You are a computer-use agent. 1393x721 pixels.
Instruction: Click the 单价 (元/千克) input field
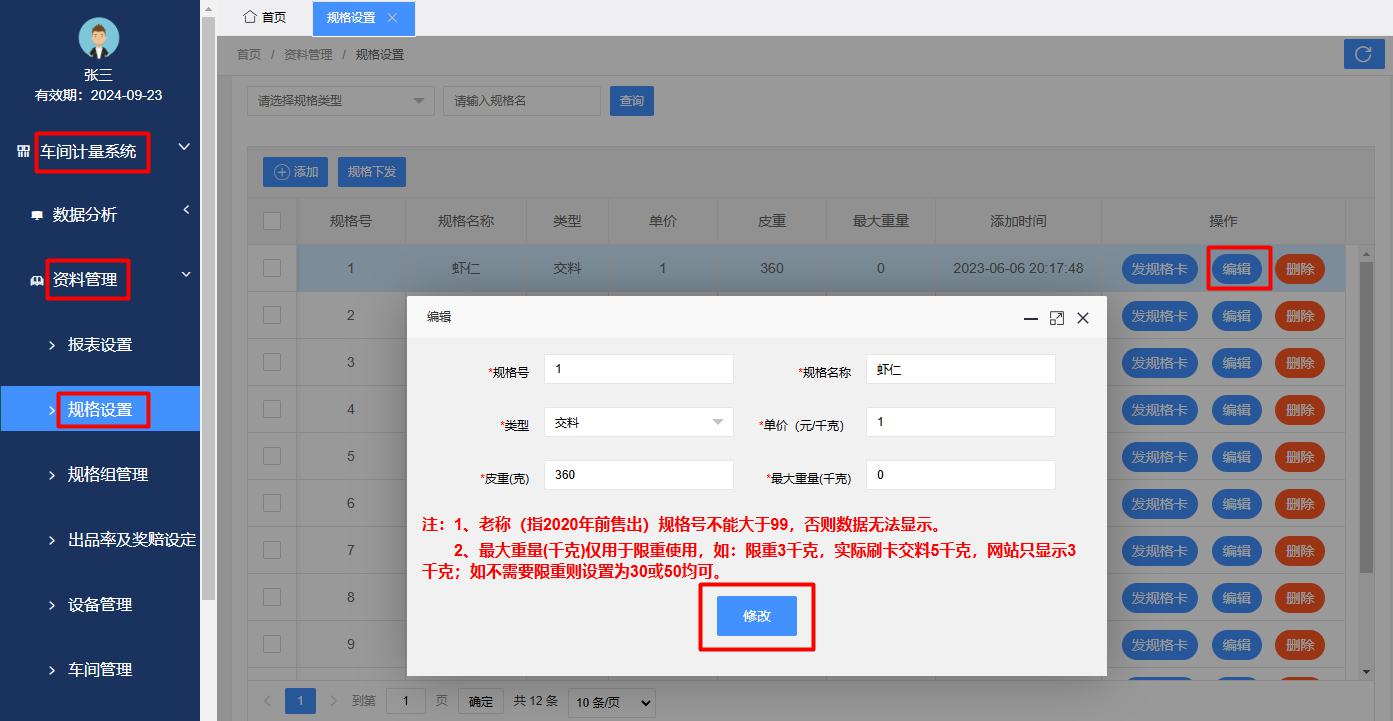point(961,422)
